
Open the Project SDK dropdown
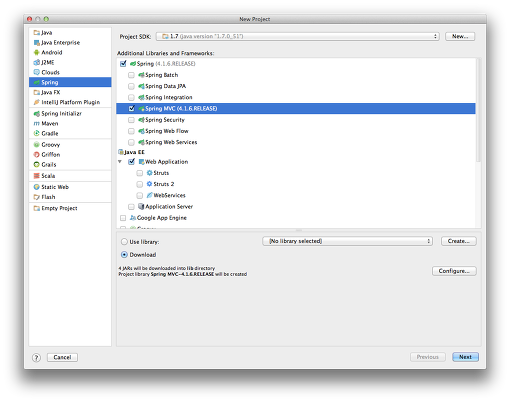tap(298, 36)
